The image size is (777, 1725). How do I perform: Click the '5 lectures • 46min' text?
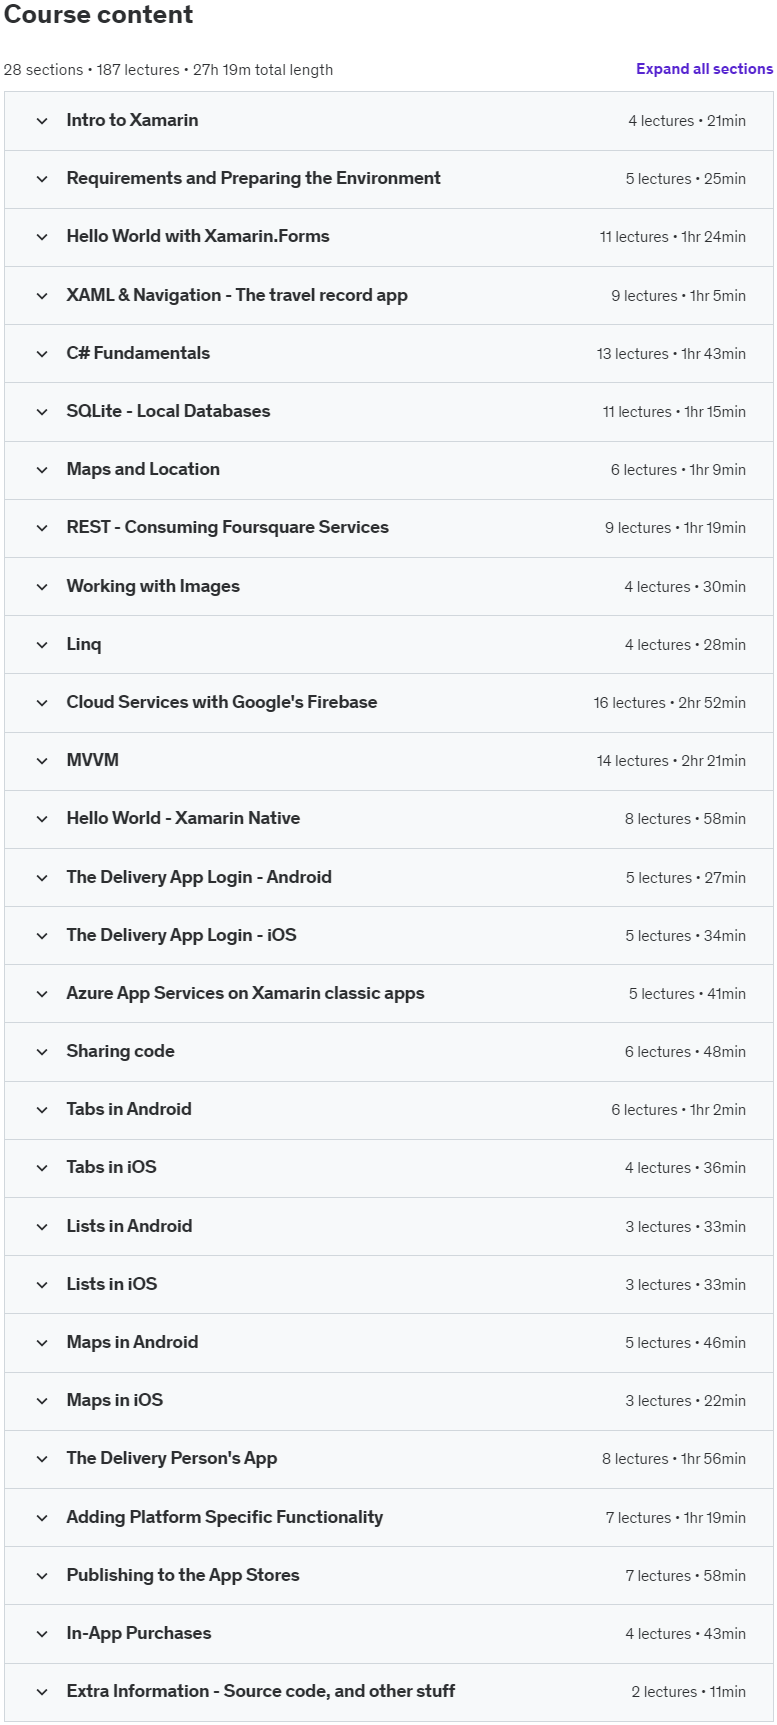click(x=685, y=1343)
